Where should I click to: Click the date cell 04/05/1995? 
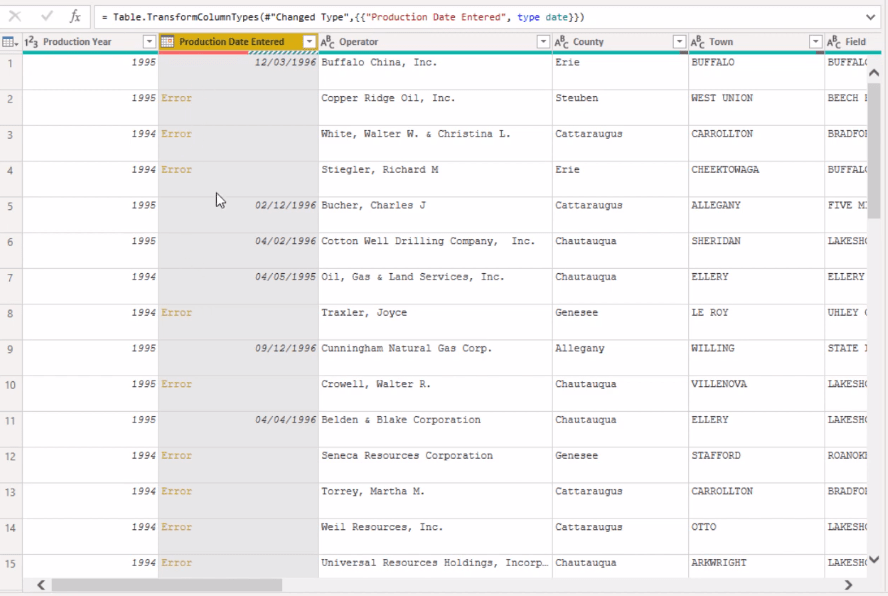click(x=238, y=286)
